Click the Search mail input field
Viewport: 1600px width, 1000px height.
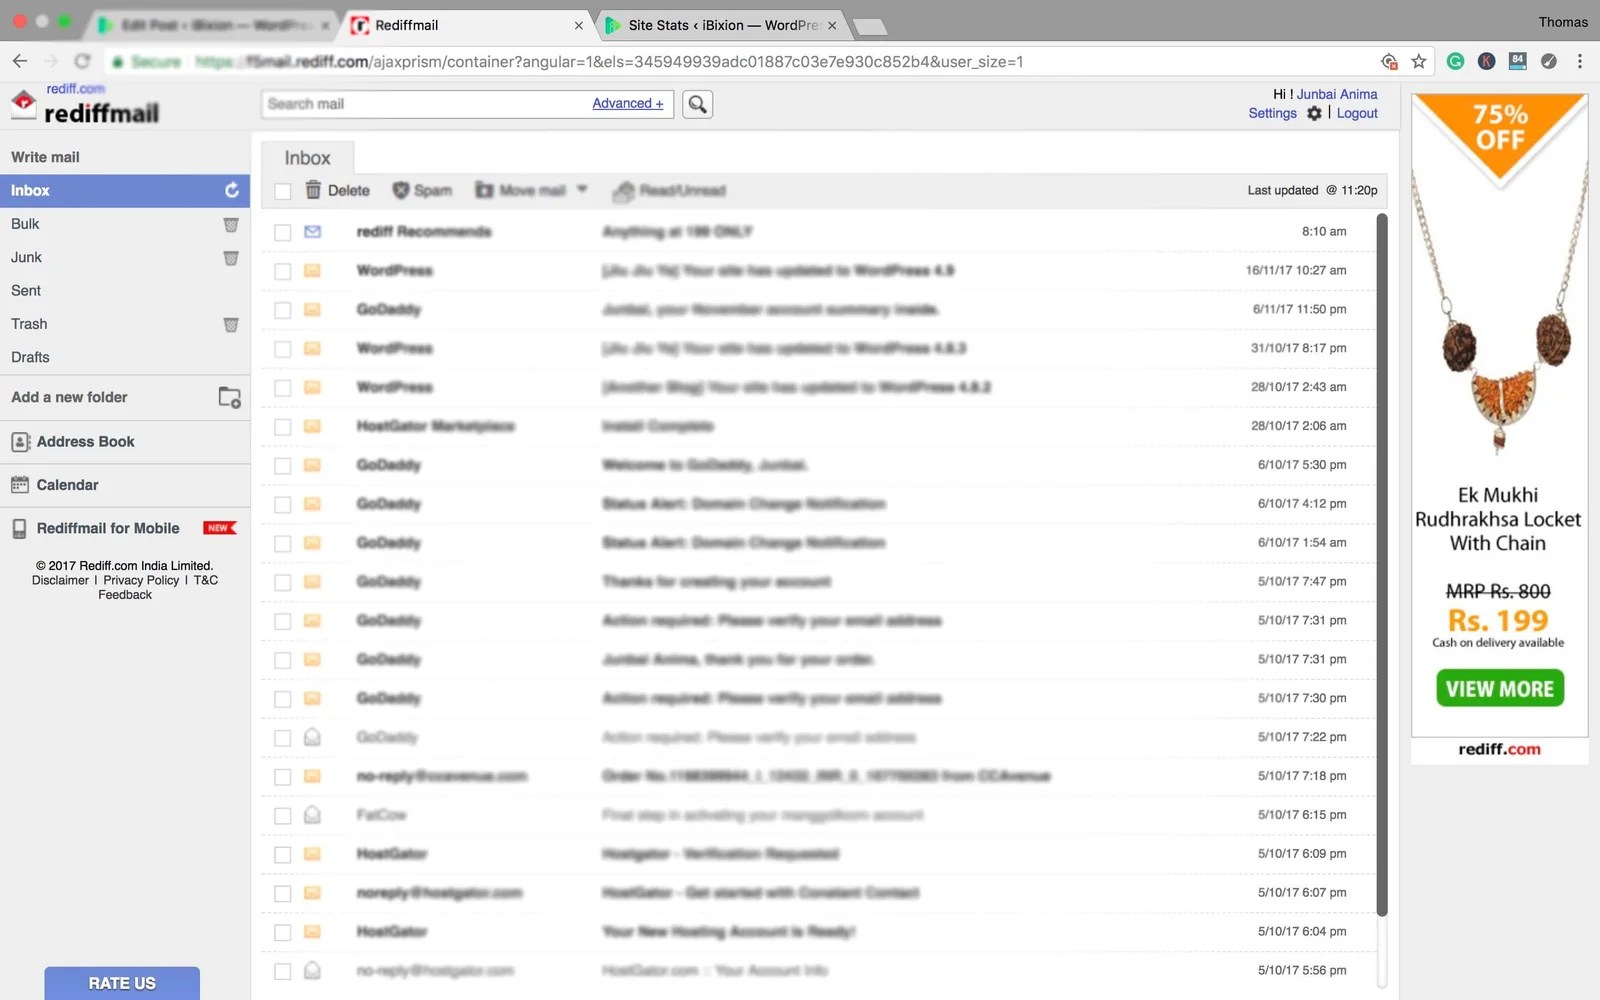tap(426, 104)
